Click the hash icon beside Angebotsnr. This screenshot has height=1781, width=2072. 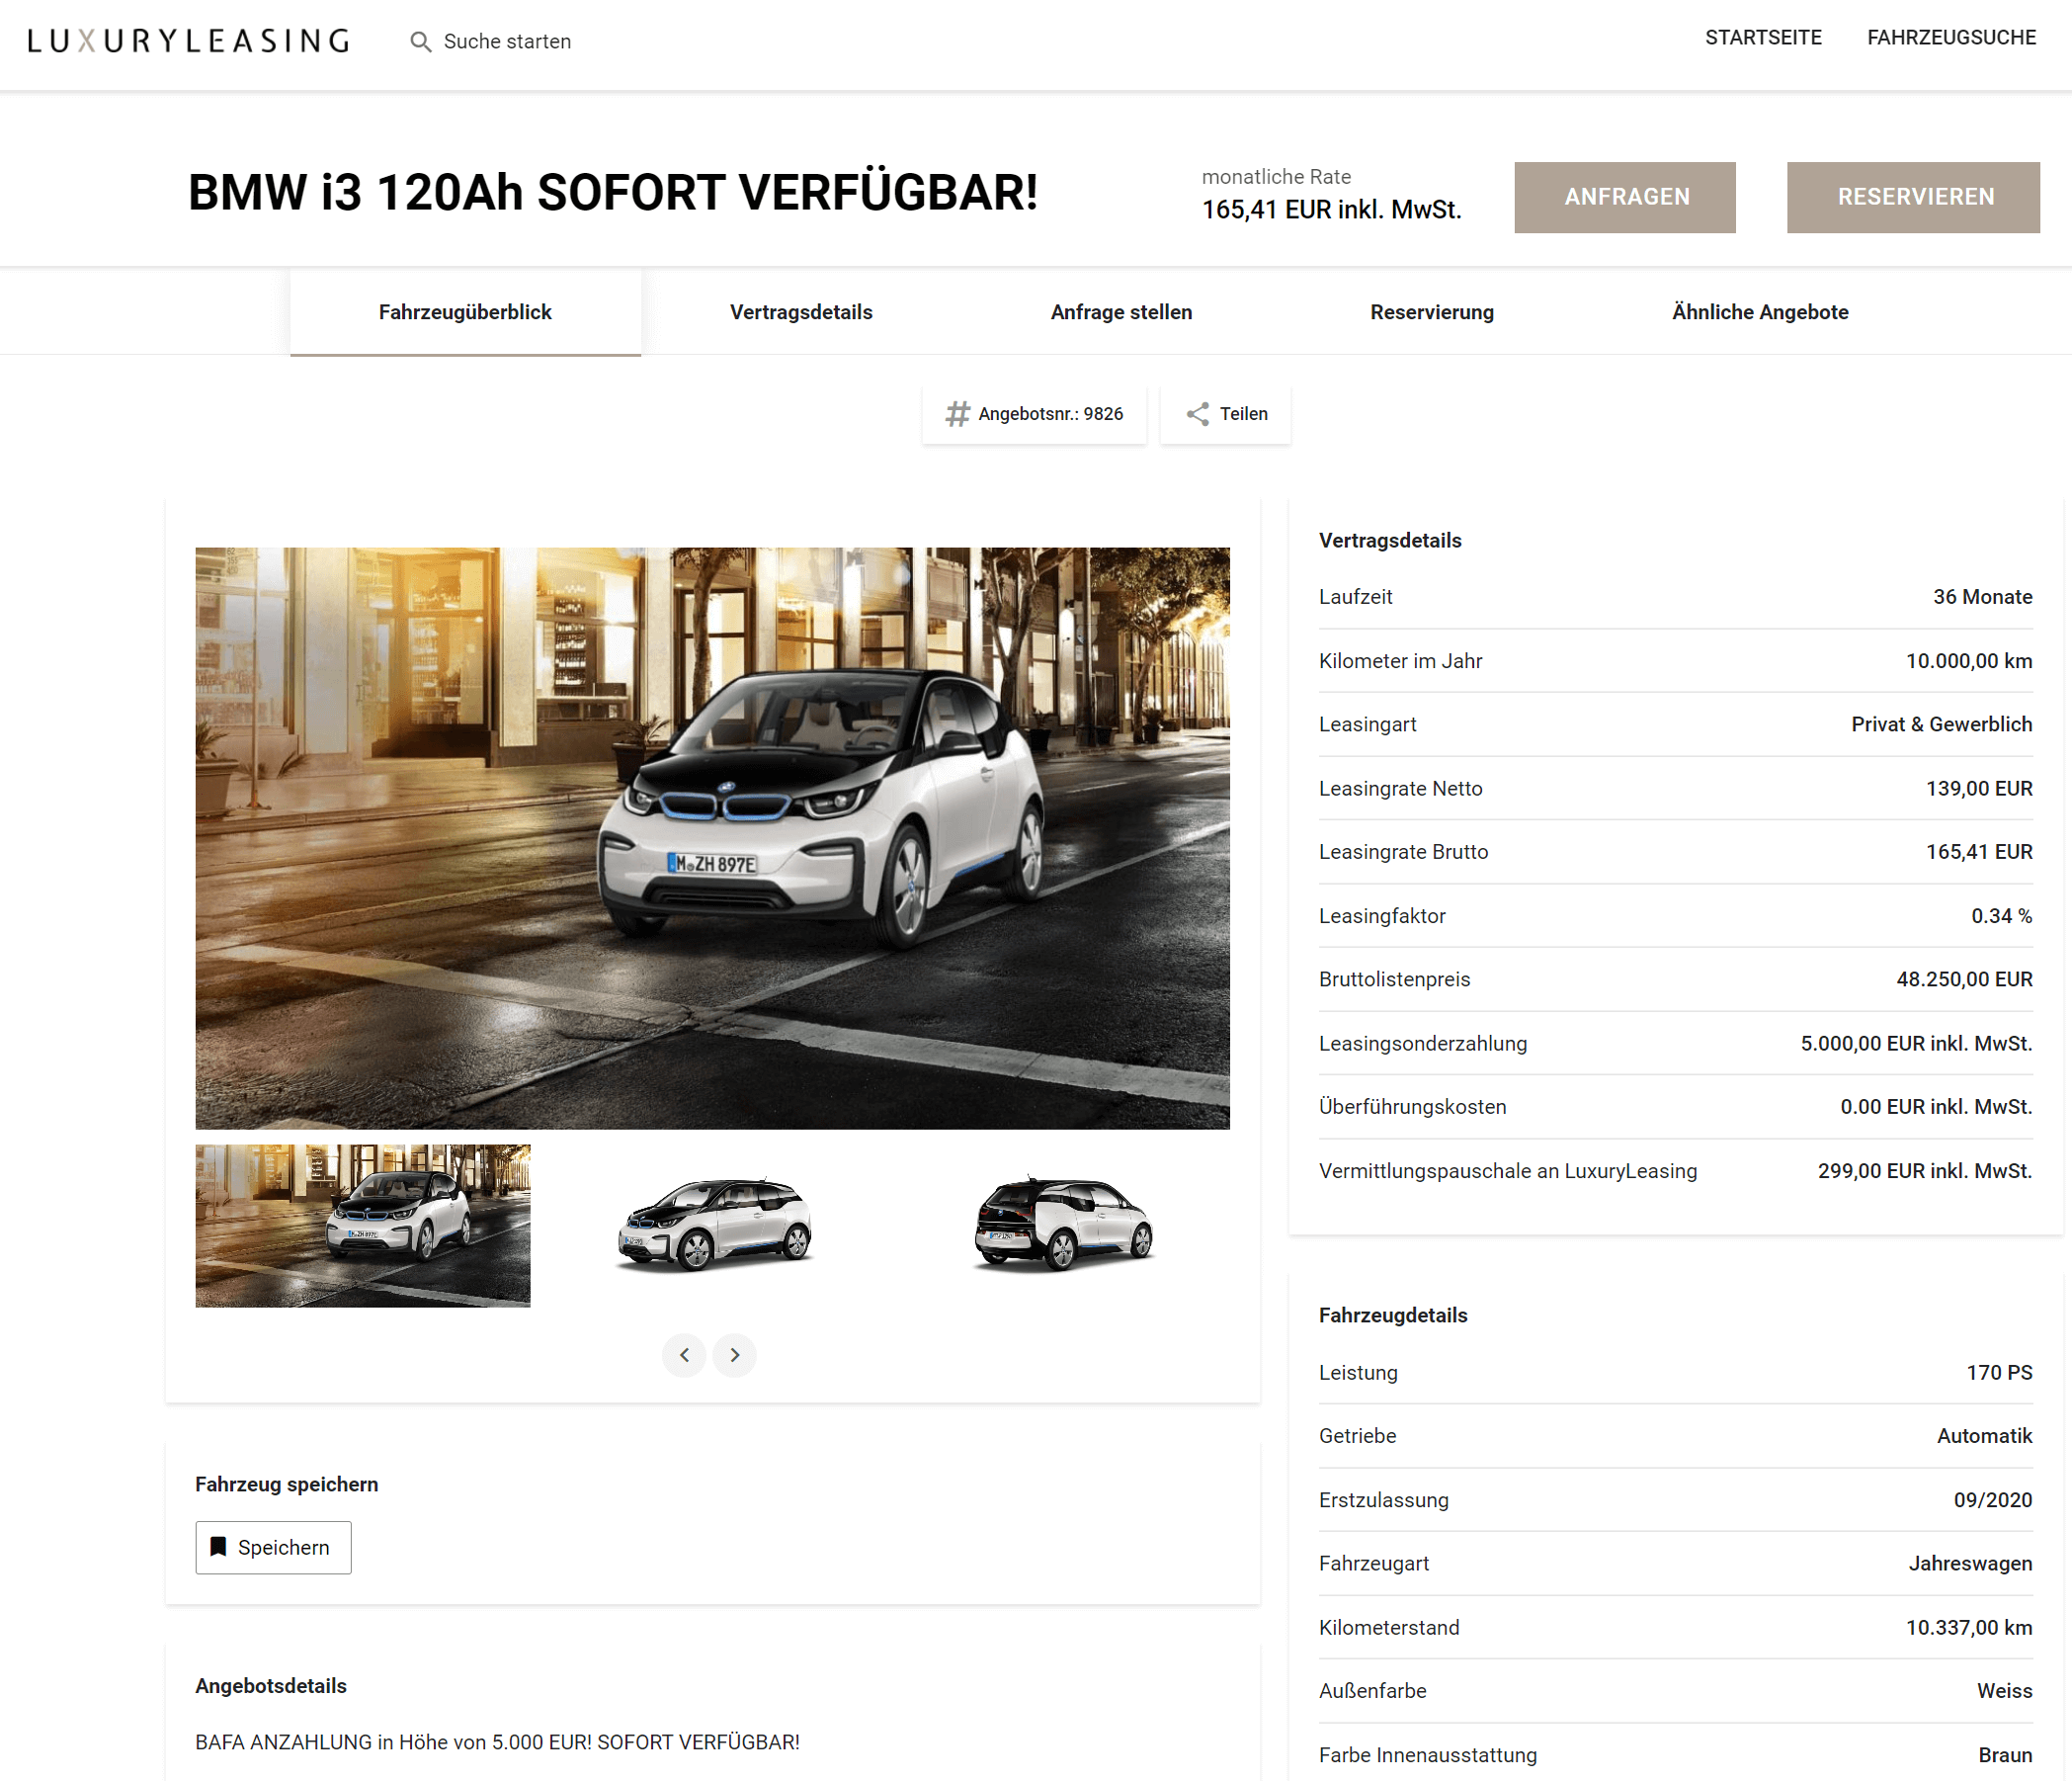pyautogui.click(x=958, y=414)
